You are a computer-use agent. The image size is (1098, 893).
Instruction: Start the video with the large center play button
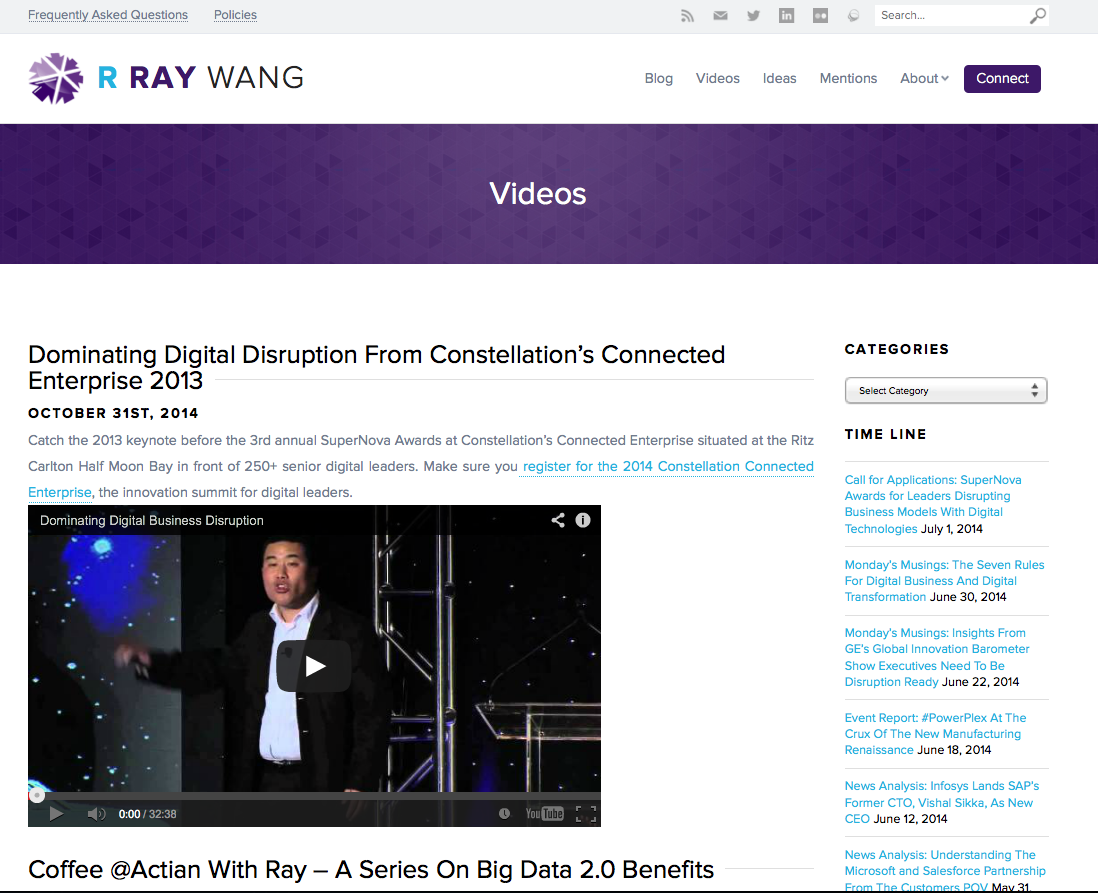(314, 666)
